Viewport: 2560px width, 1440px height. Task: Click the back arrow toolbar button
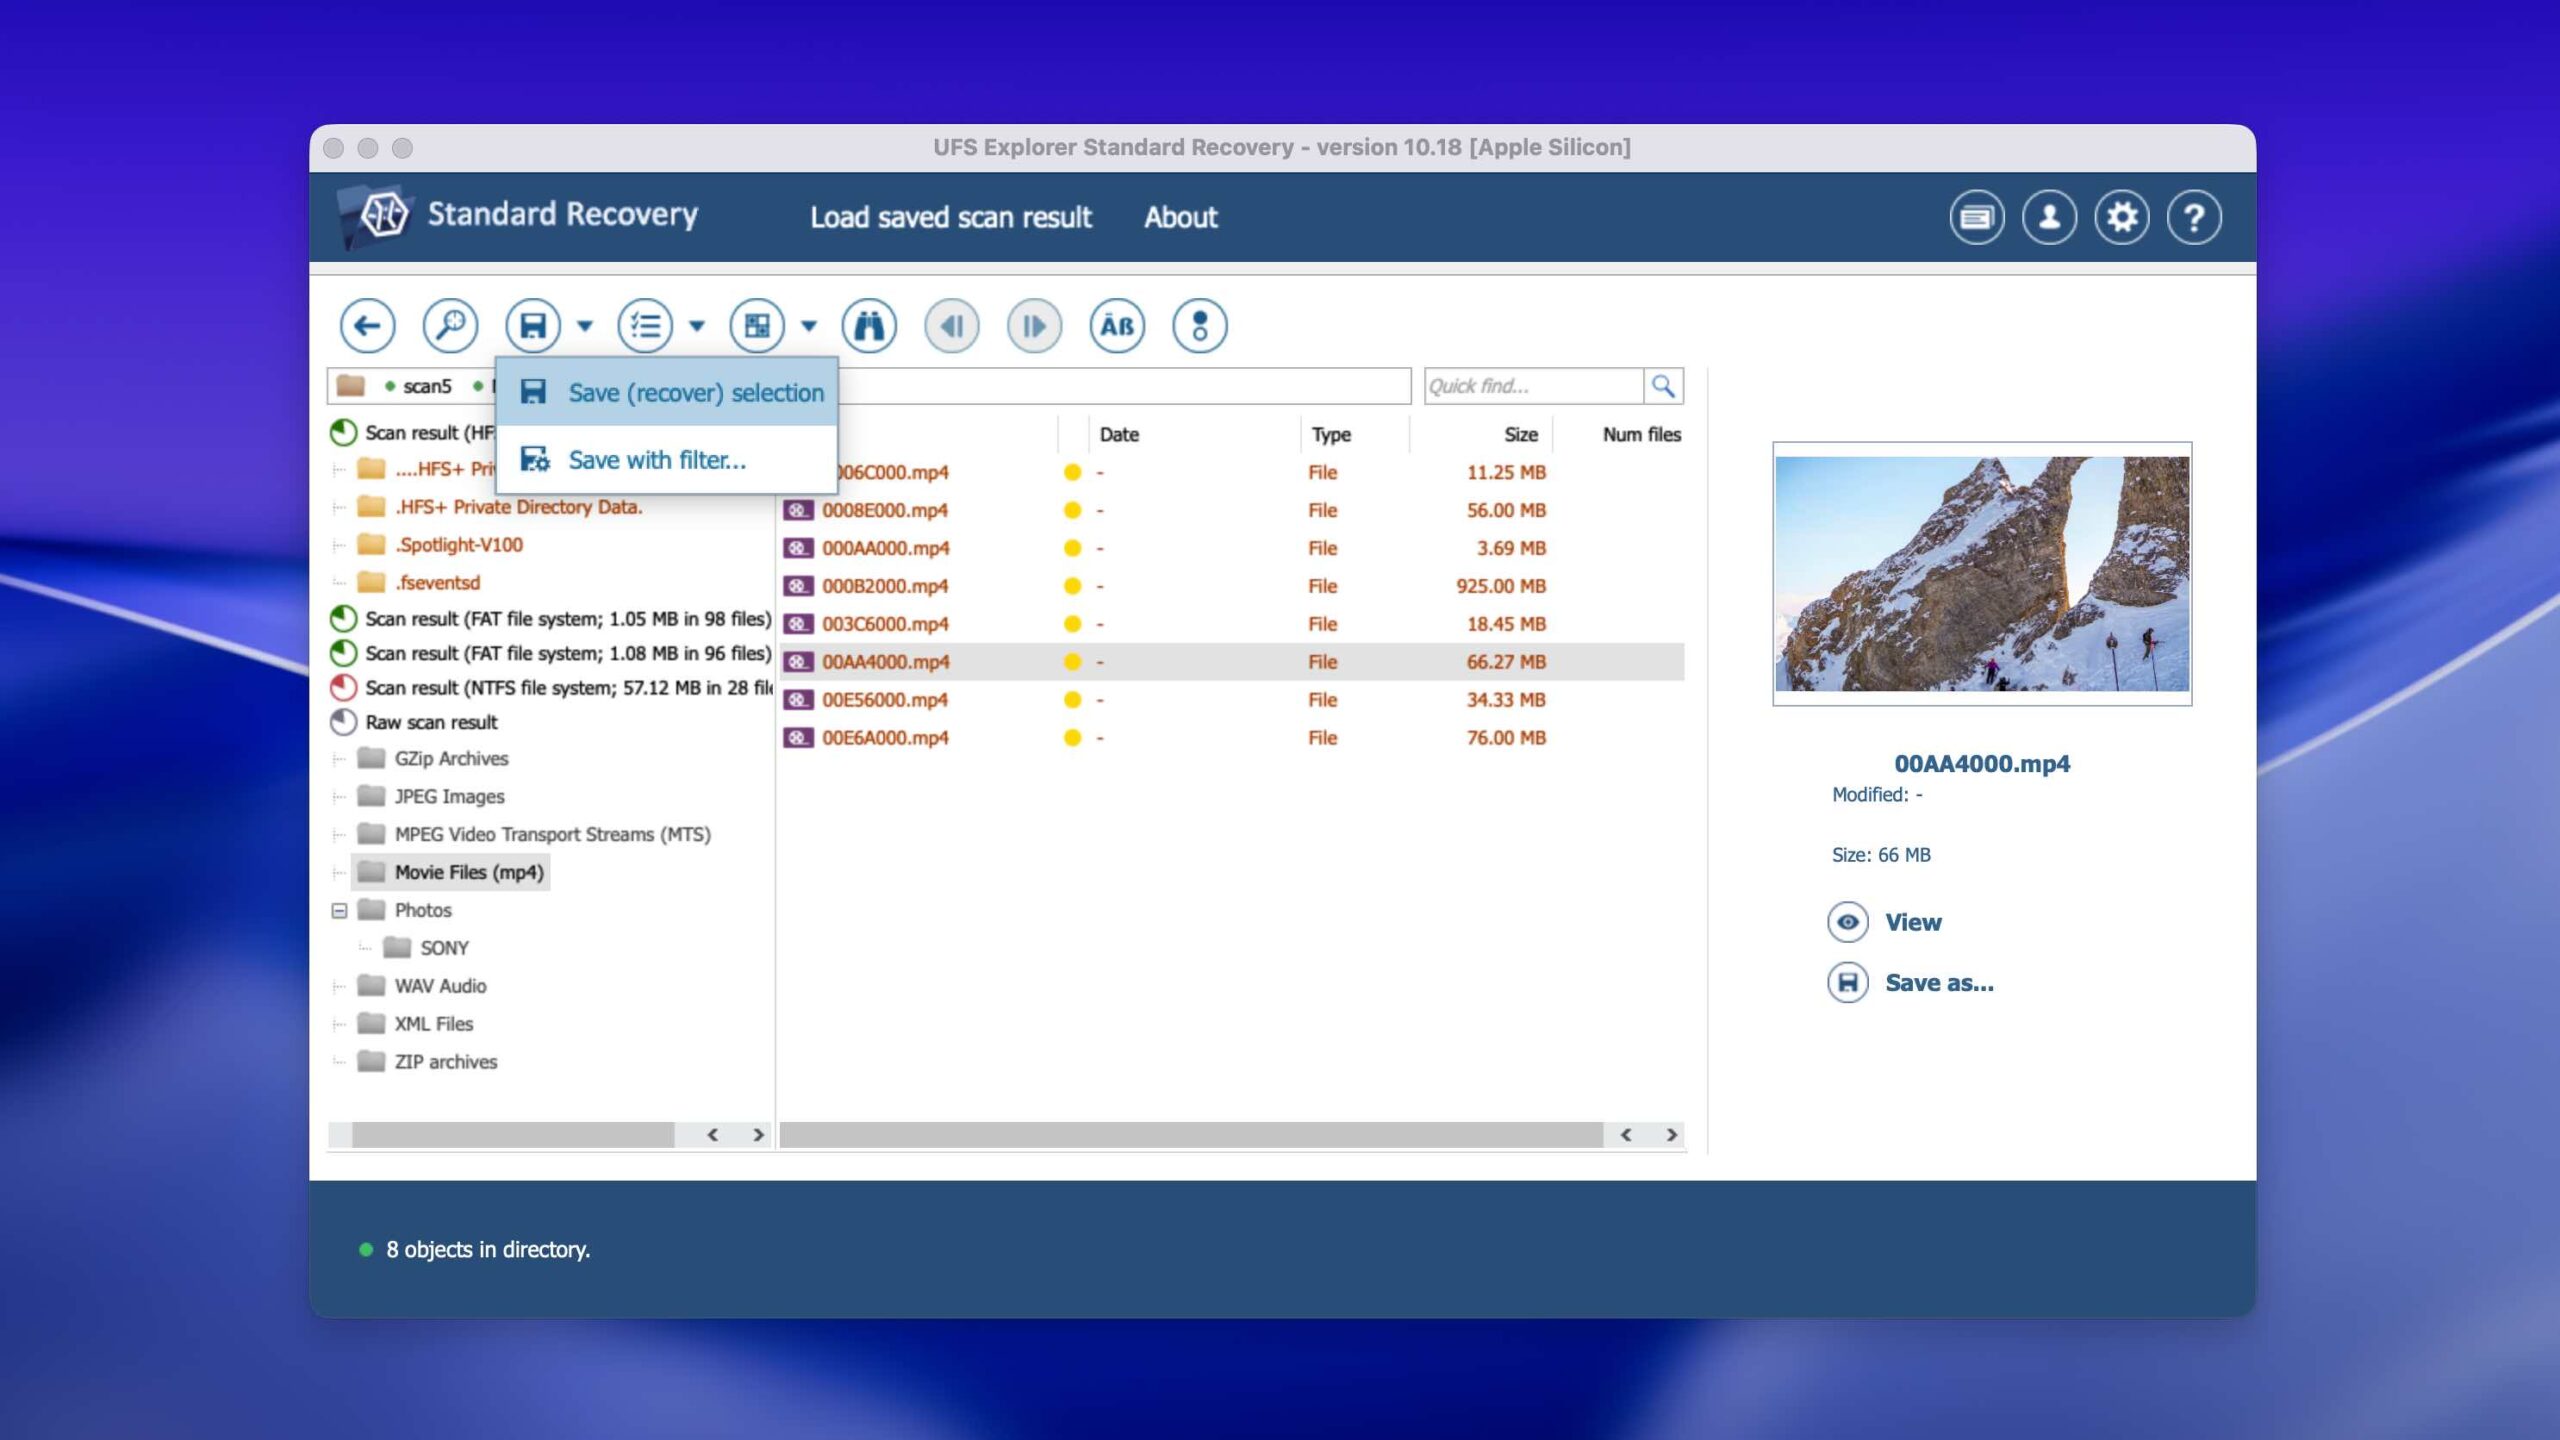(x=367, y=326)
